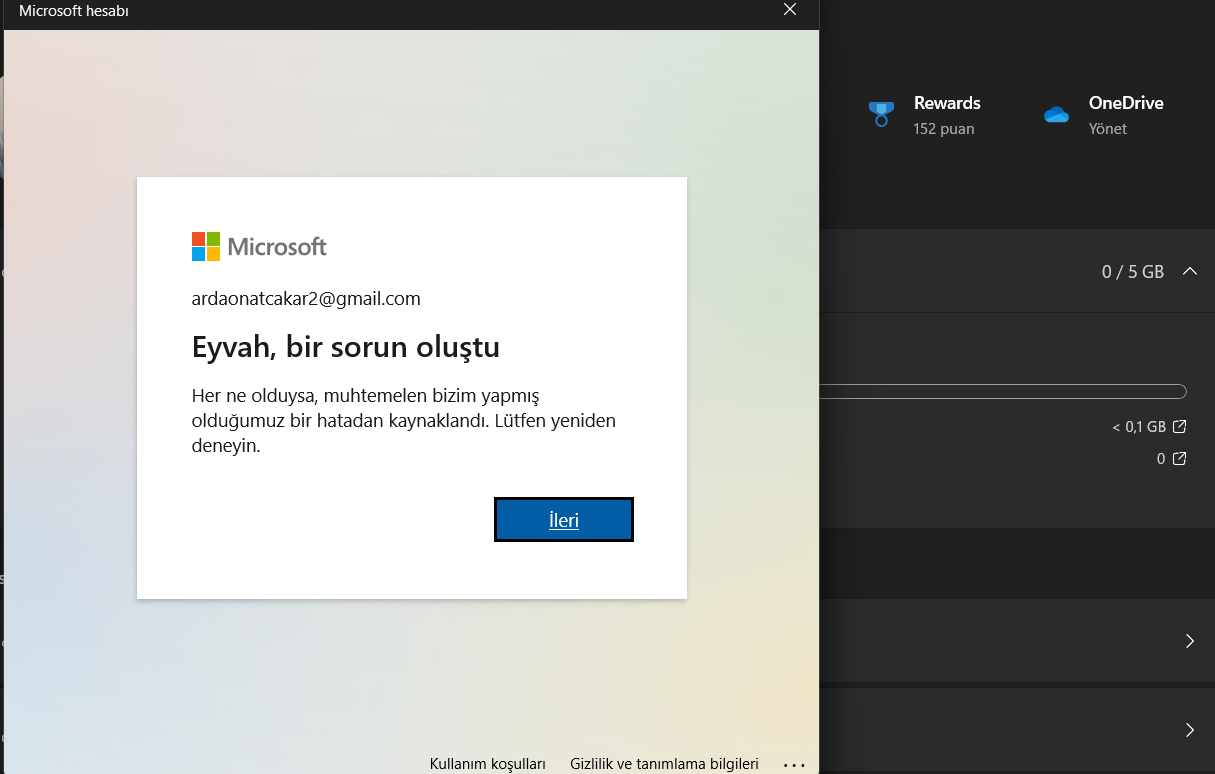
Task: Open external link next to 0 value
Action: pyautogui.click(x=1179, y=459)
